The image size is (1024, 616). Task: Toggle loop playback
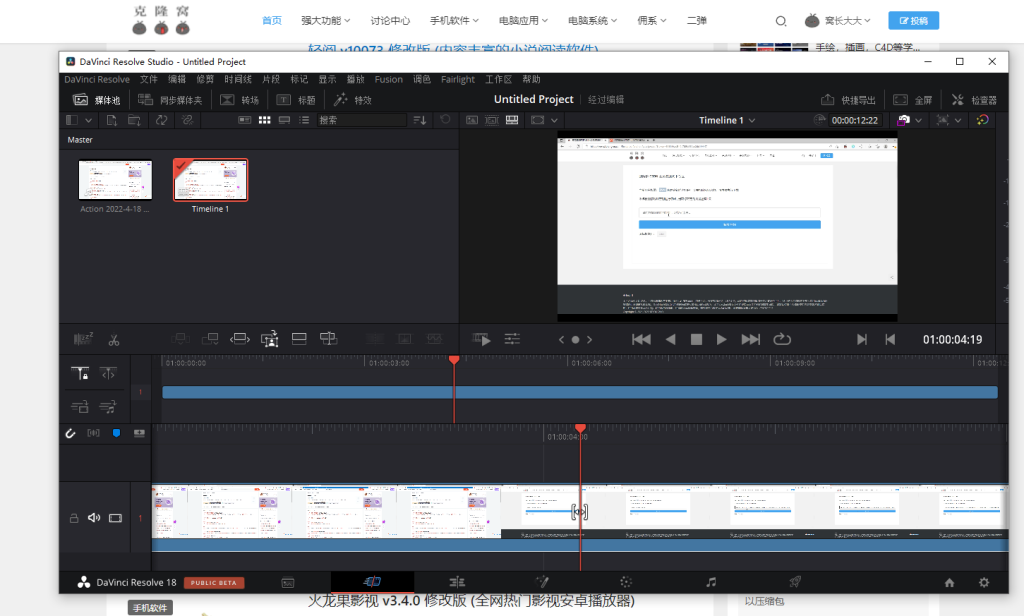tap(782, 339)
